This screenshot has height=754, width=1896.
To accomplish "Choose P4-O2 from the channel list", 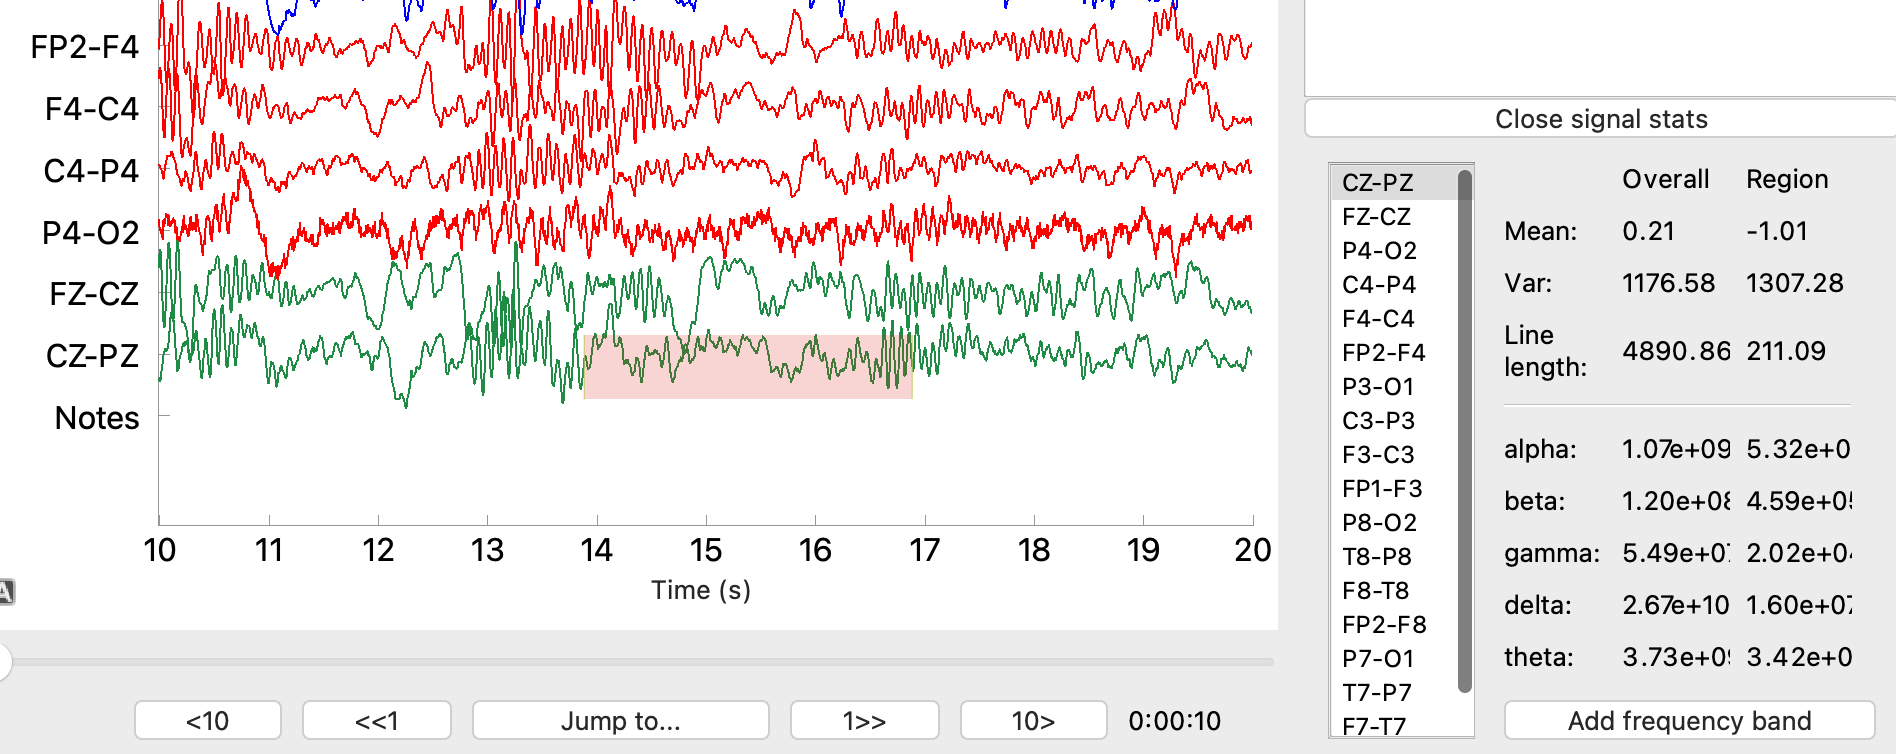I will (x=1379, y=251).
